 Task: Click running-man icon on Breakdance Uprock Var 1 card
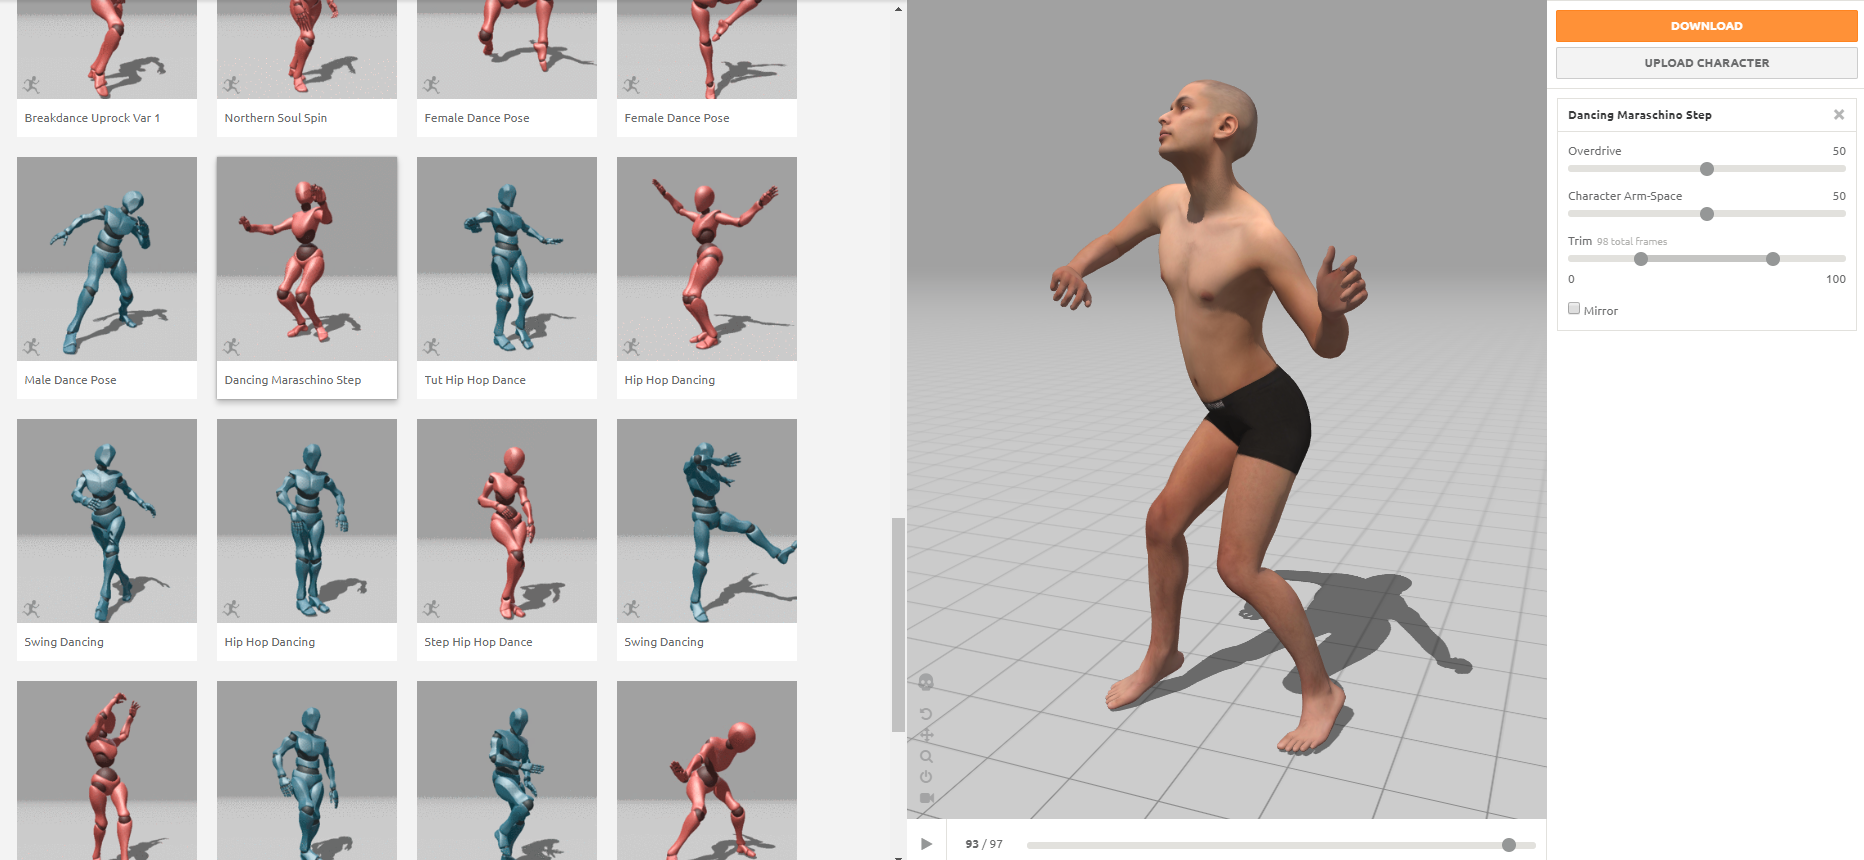pyautogui.click(x=32, y=85)
